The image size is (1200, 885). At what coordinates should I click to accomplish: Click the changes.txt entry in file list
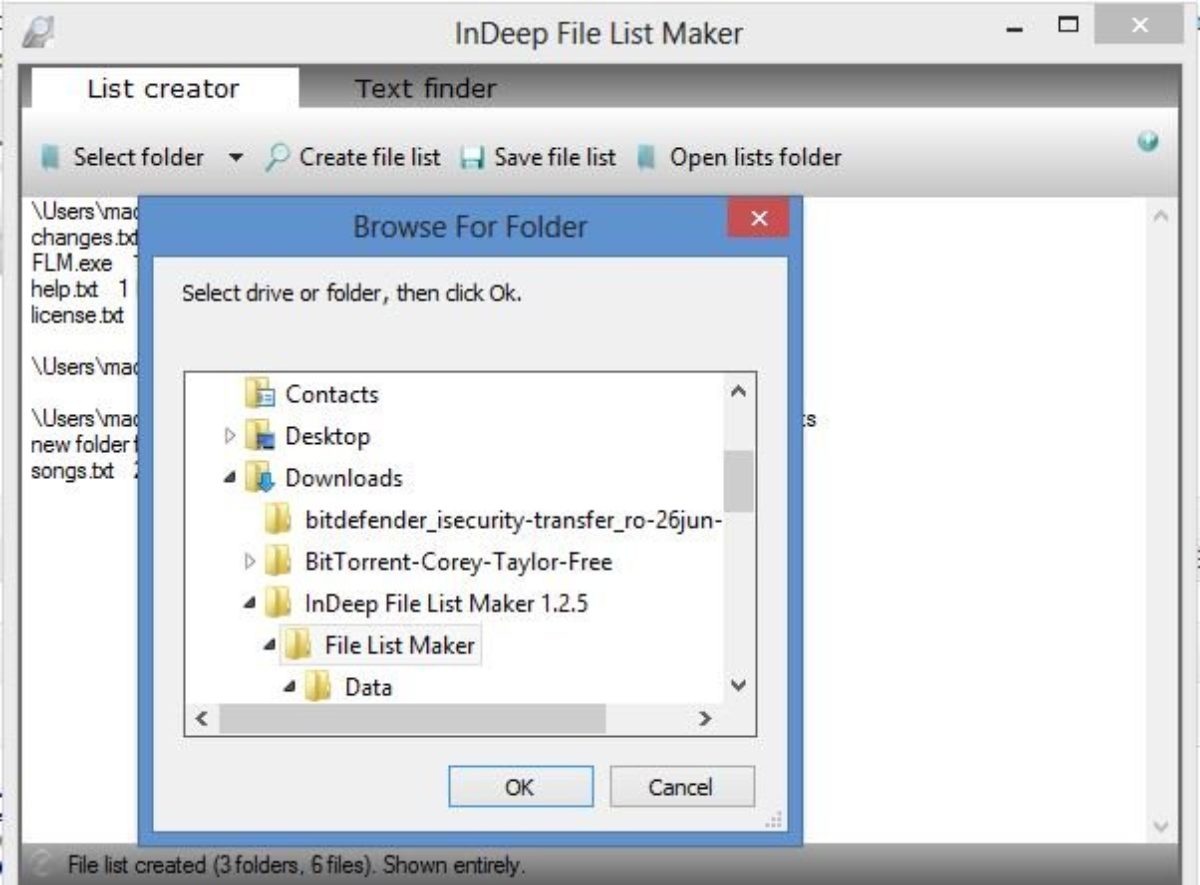[x=84, y=238]
